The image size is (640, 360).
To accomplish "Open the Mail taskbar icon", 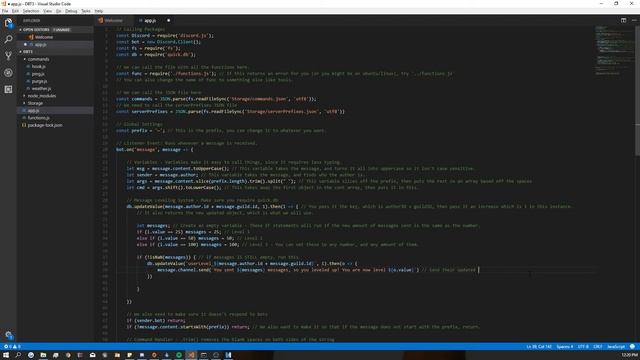I will click(92, 355).
